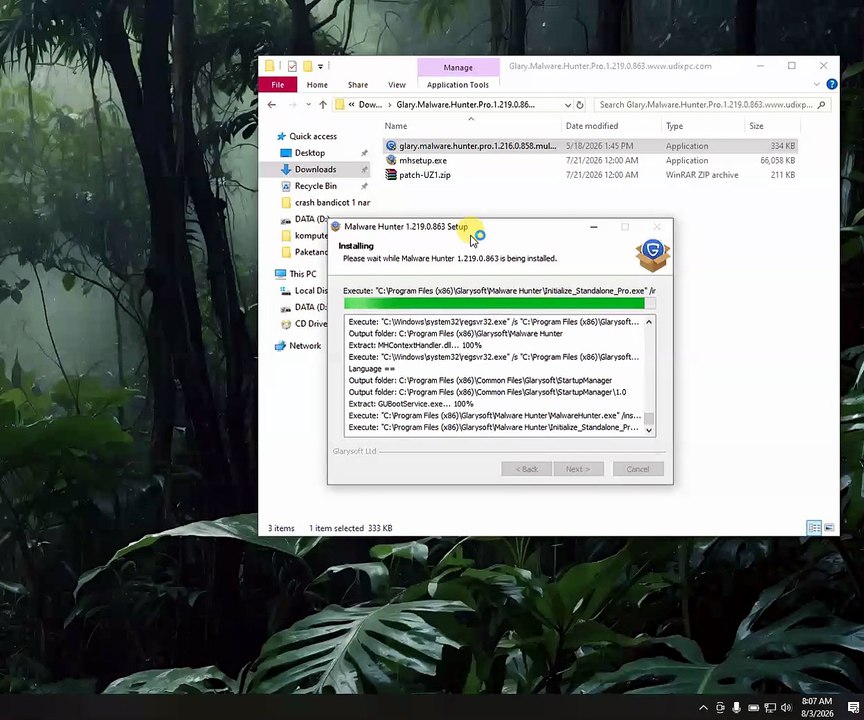
Task: Click the New folder quick access icon
Action: (308, 67)
